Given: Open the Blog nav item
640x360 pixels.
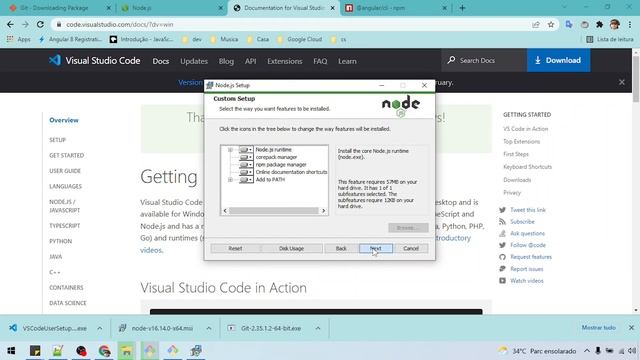Looking at the screenshot, I should pos(226,61).
